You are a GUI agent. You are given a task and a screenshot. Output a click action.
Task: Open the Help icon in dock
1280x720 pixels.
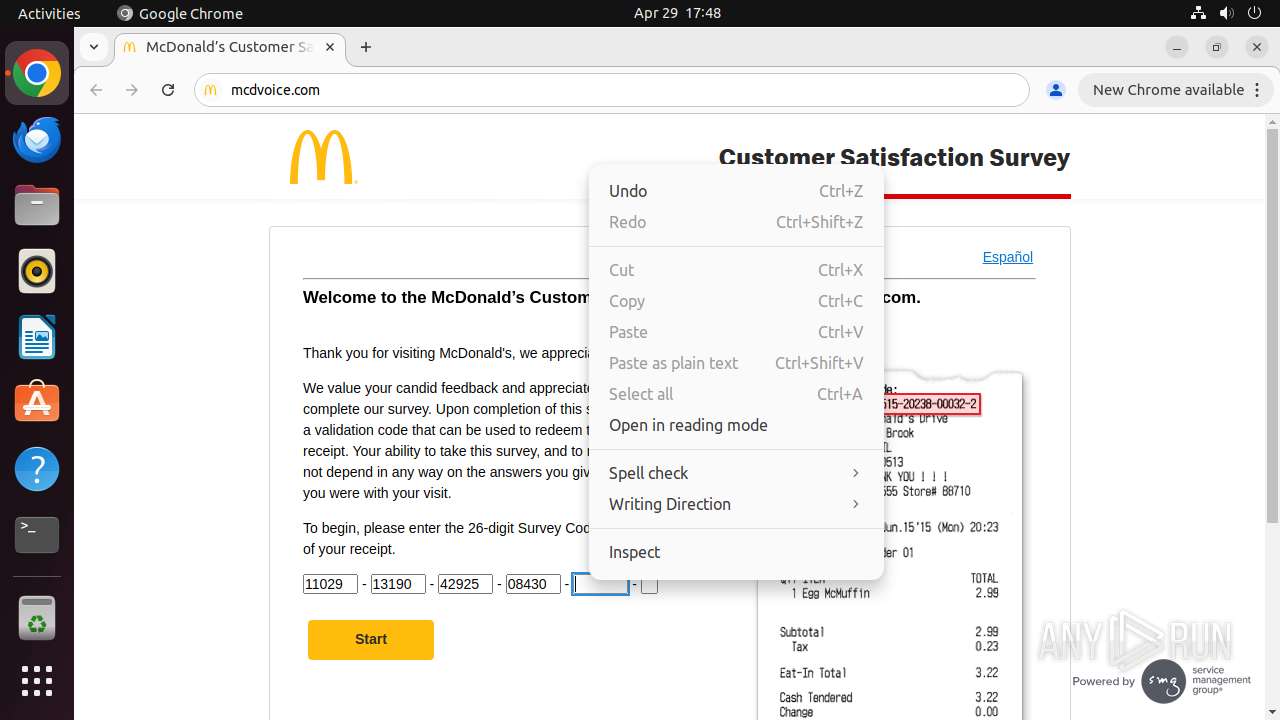coord(37,469)
